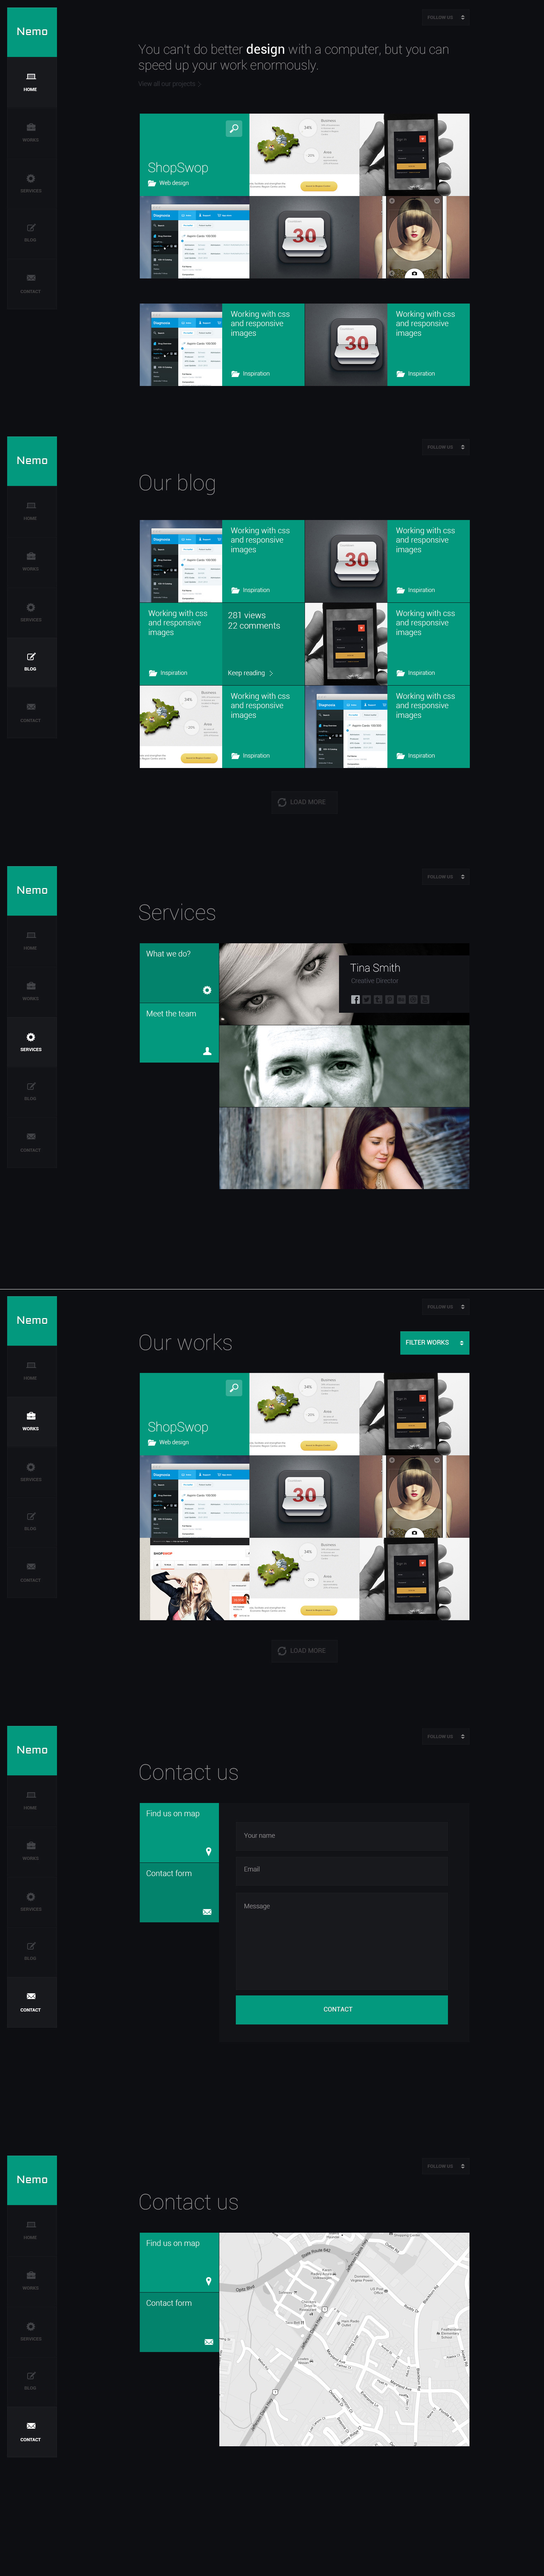Open the man's face photo in Services
This screenshot has width=544, height=2576.
point(344,1066)
